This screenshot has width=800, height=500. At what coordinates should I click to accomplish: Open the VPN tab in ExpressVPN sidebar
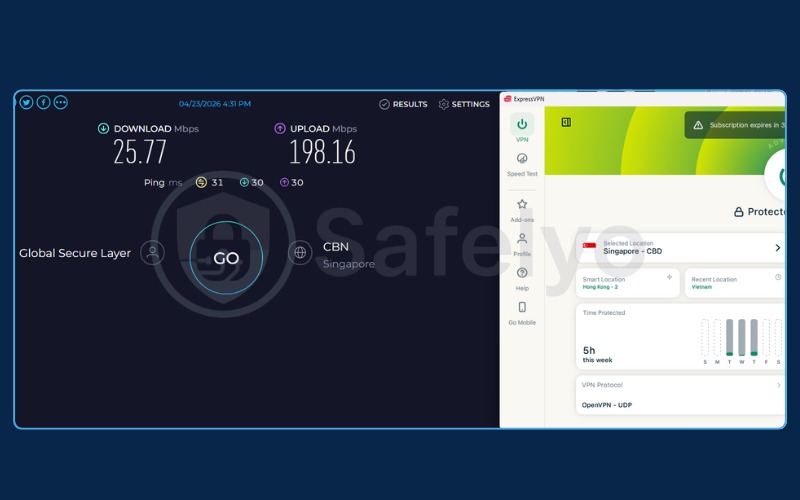click(x=522, y=128)
